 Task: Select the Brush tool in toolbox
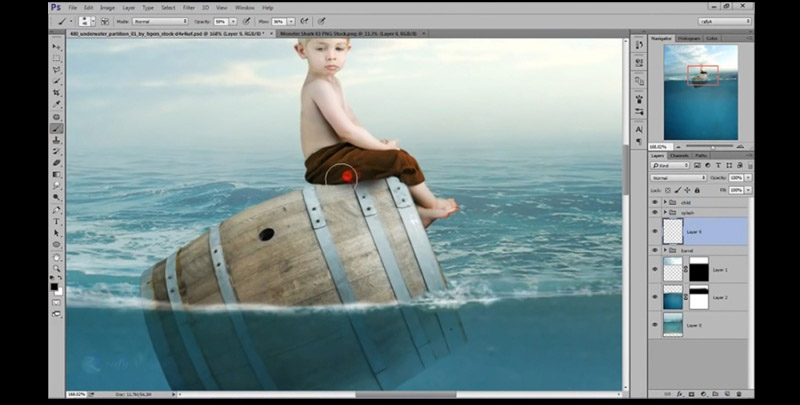(x=57, y=129)
